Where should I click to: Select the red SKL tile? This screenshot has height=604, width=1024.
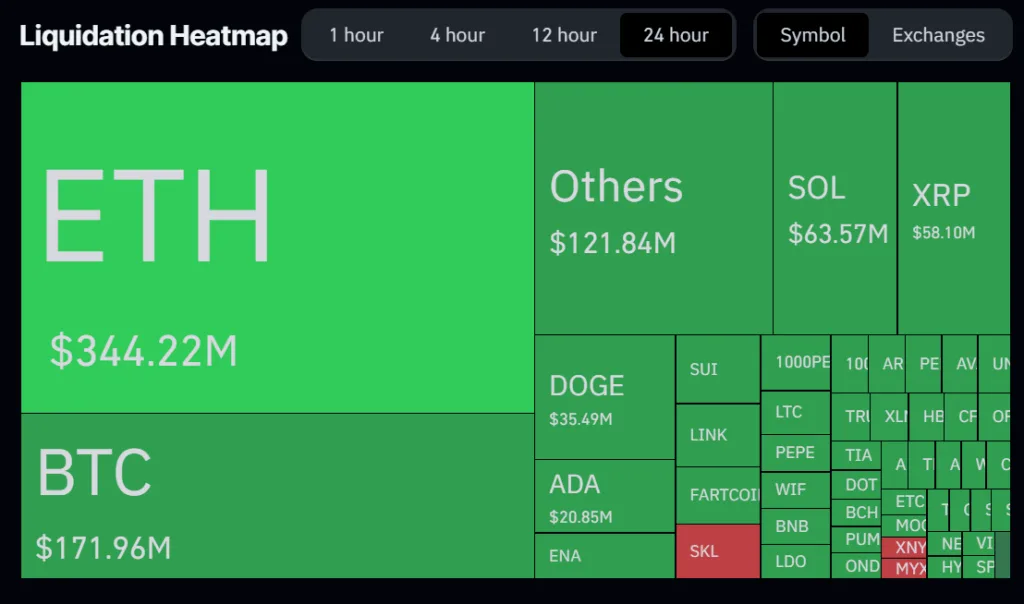click(x=717, y=552)
